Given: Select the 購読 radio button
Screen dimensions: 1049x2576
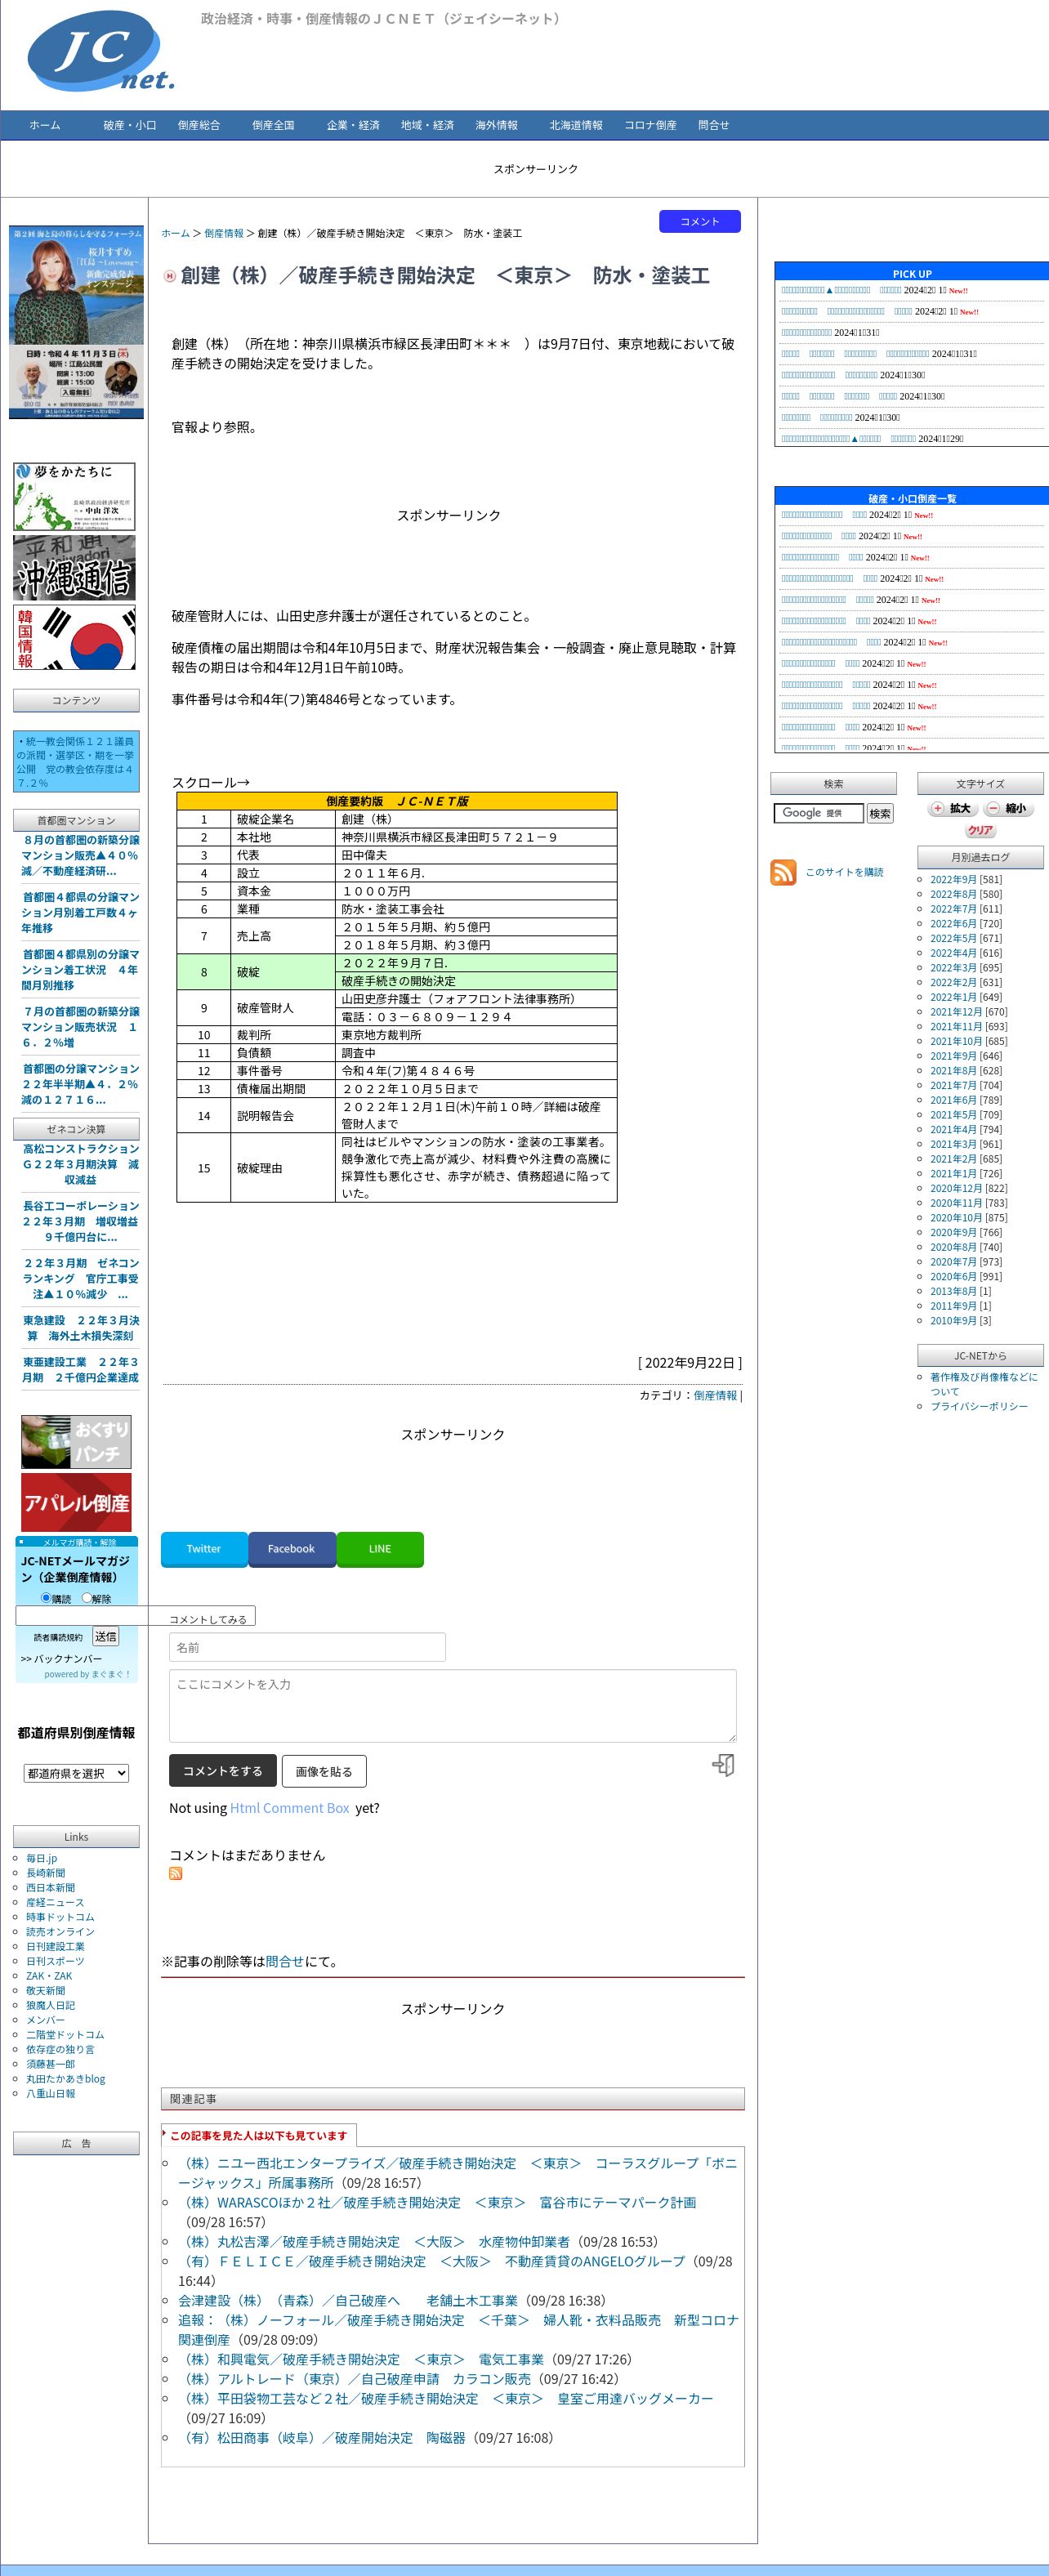Looking at the screenshot, I should 46,1598.
